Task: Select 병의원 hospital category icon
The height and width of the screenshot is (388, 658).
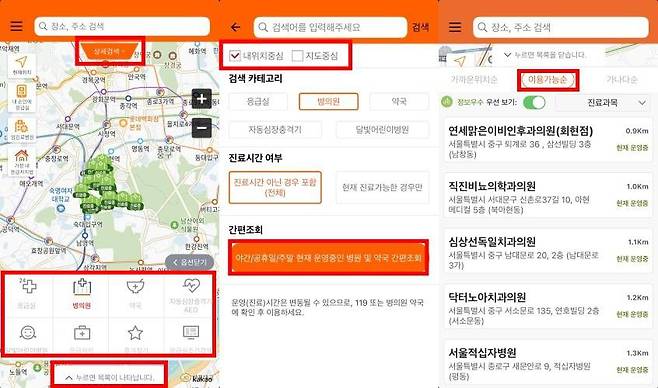Action: [82, 287]
